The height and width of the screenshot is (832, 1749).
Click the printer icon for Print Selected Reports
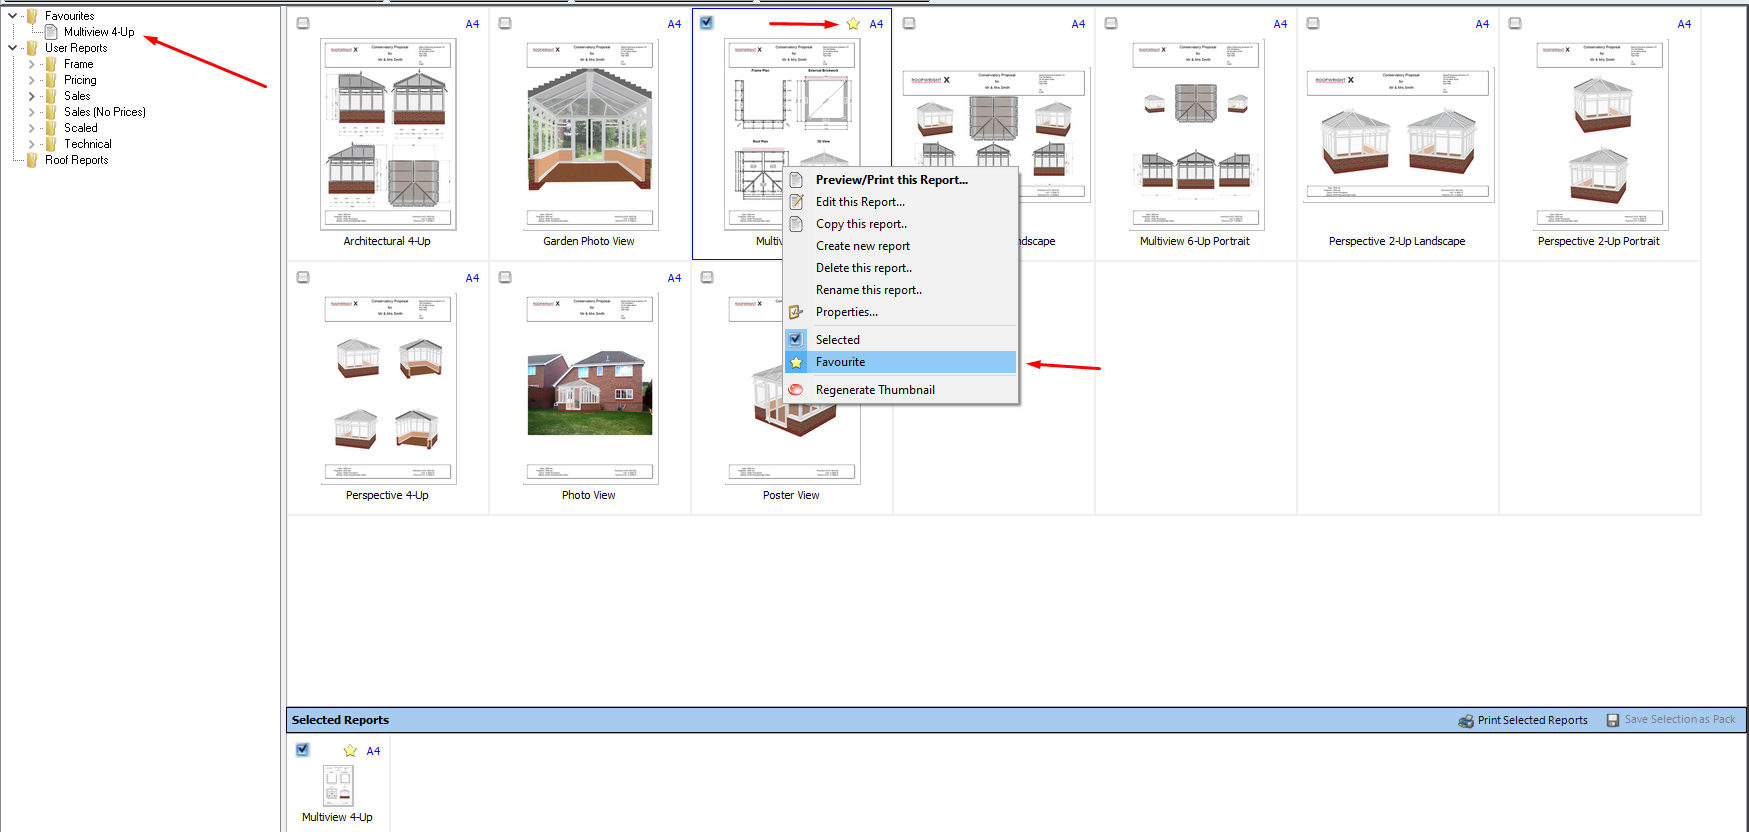[1465, 720]
